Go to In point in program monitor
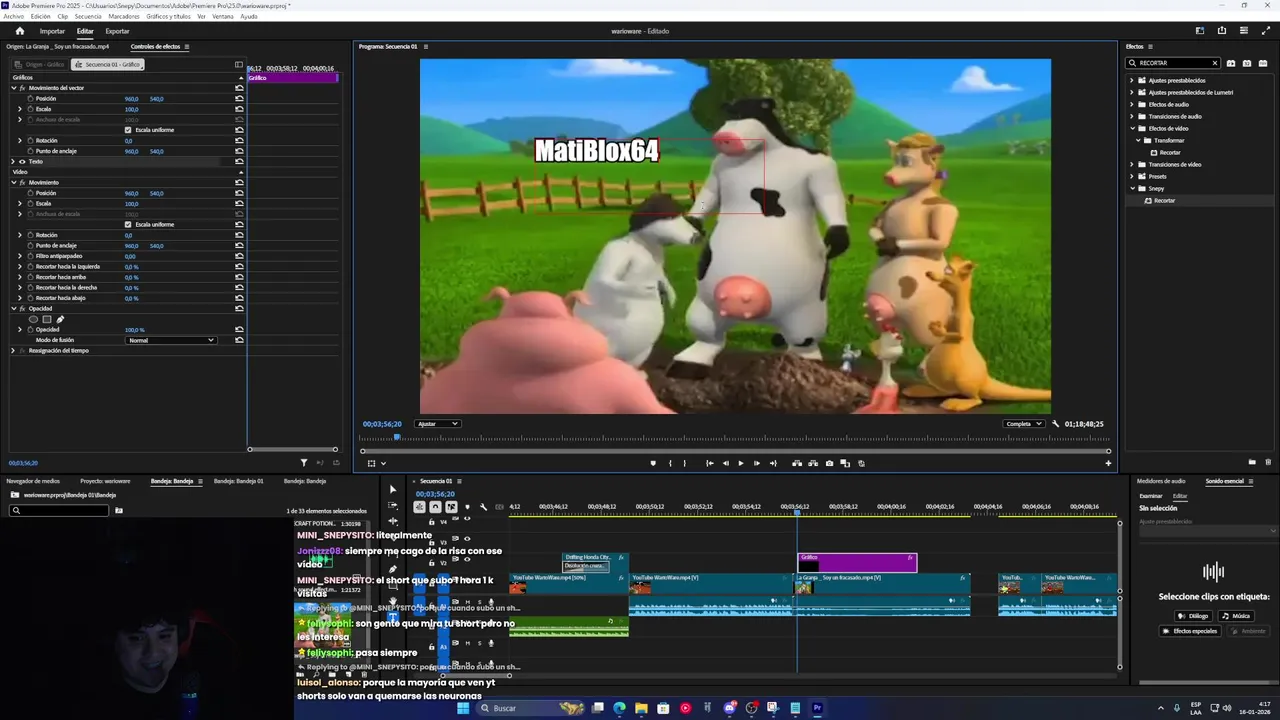Viewport: 1280px width, 720px height. tap(709, 463)
